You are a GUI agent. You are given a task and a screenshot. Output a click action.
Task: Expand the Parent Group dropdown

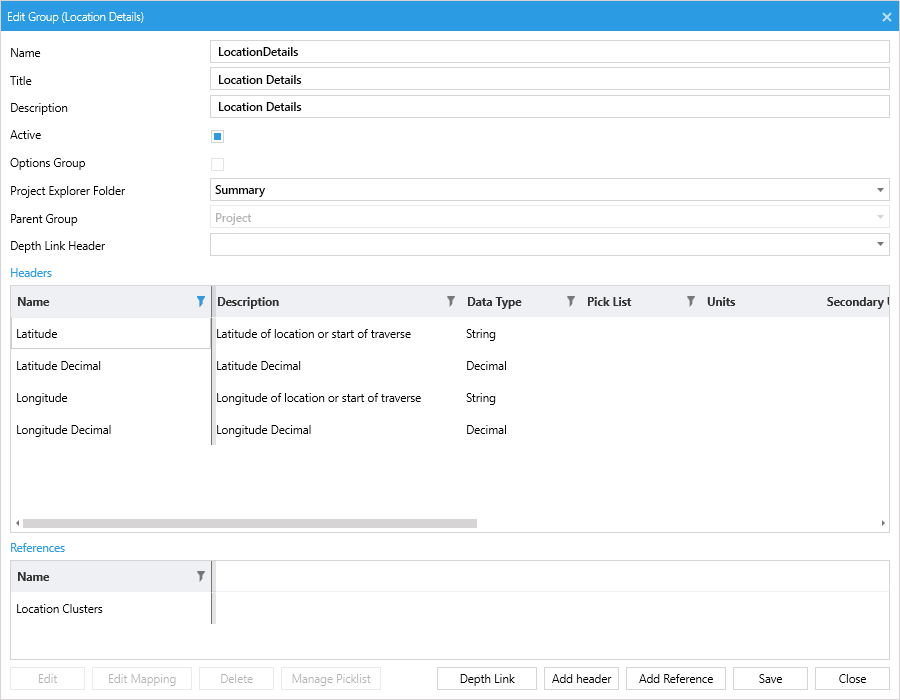pos(880,217)
